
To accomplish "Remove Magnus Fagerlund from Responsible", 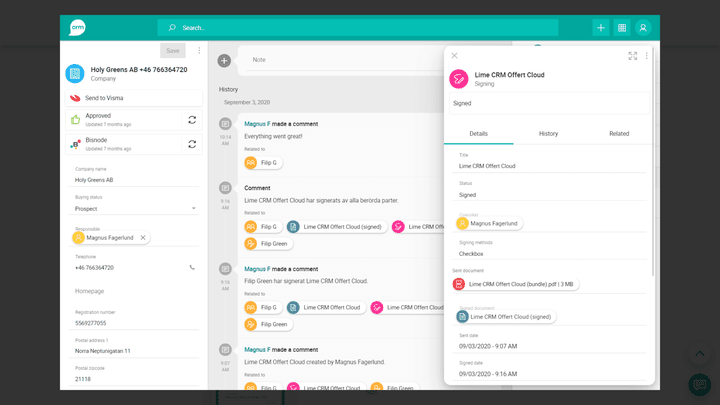I will click(x=143, y=237).
